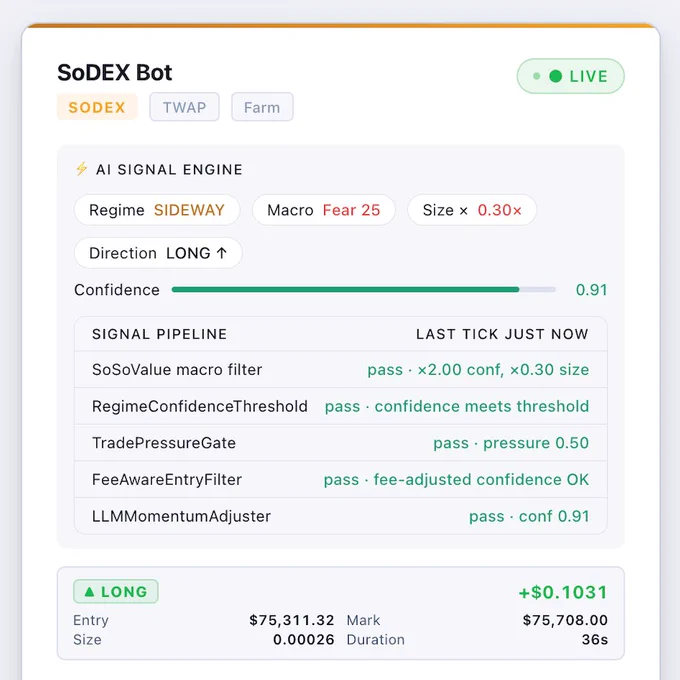Click 'pass · ×2.00 conf, ×0.30 size' result
The width and height of the screenshot is (680, 680).
click(478, 369)
